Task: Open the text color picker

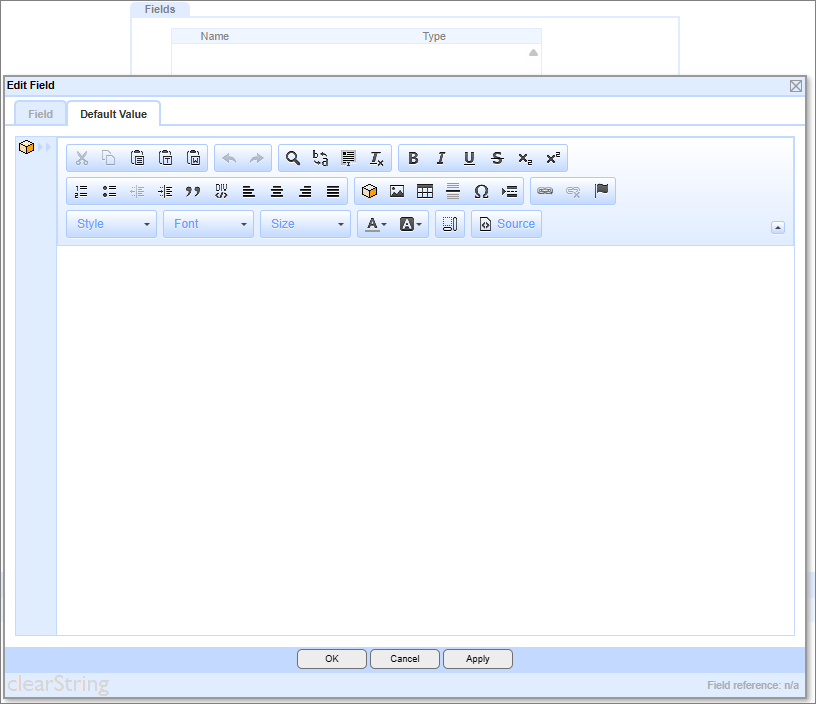Action: [375, 224]
